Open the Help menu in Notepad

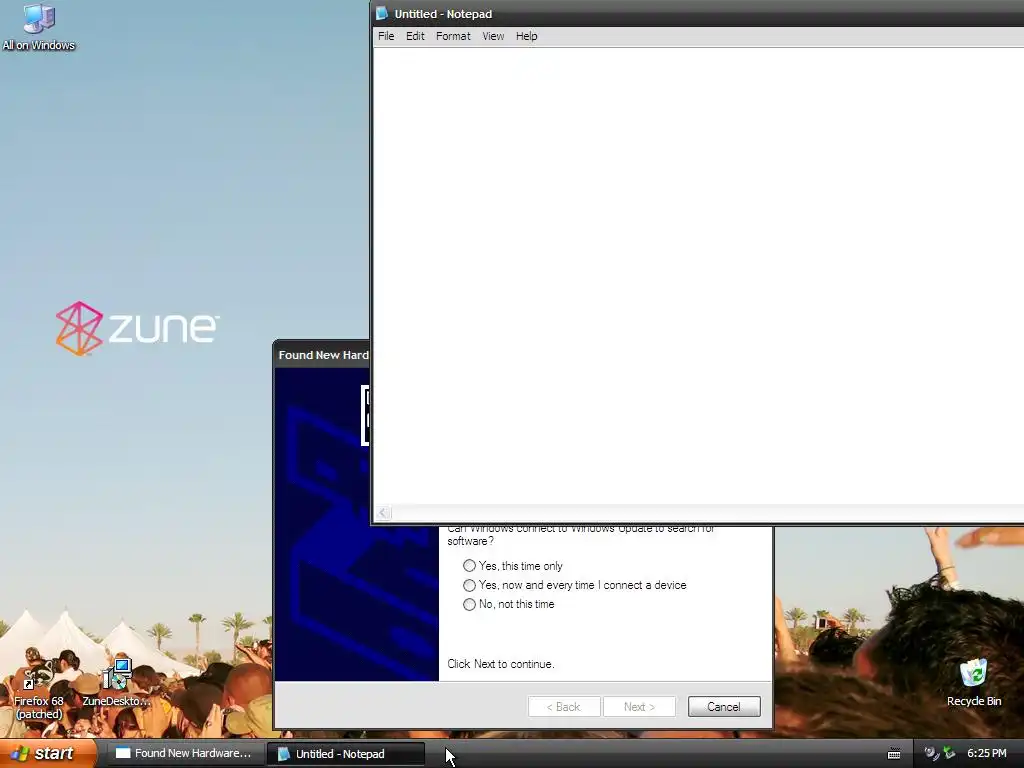526,36
